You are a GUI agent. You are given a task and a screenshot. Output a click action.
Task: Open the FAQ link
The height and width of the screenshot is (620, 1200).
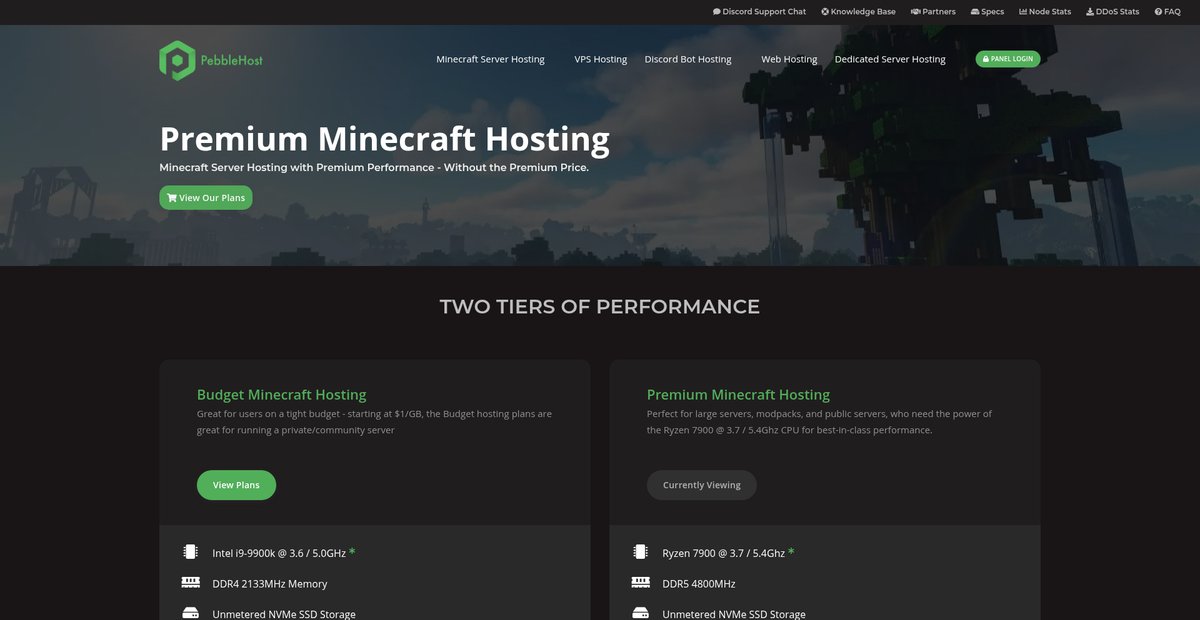pyautogui.click(x=1167, y=12)
